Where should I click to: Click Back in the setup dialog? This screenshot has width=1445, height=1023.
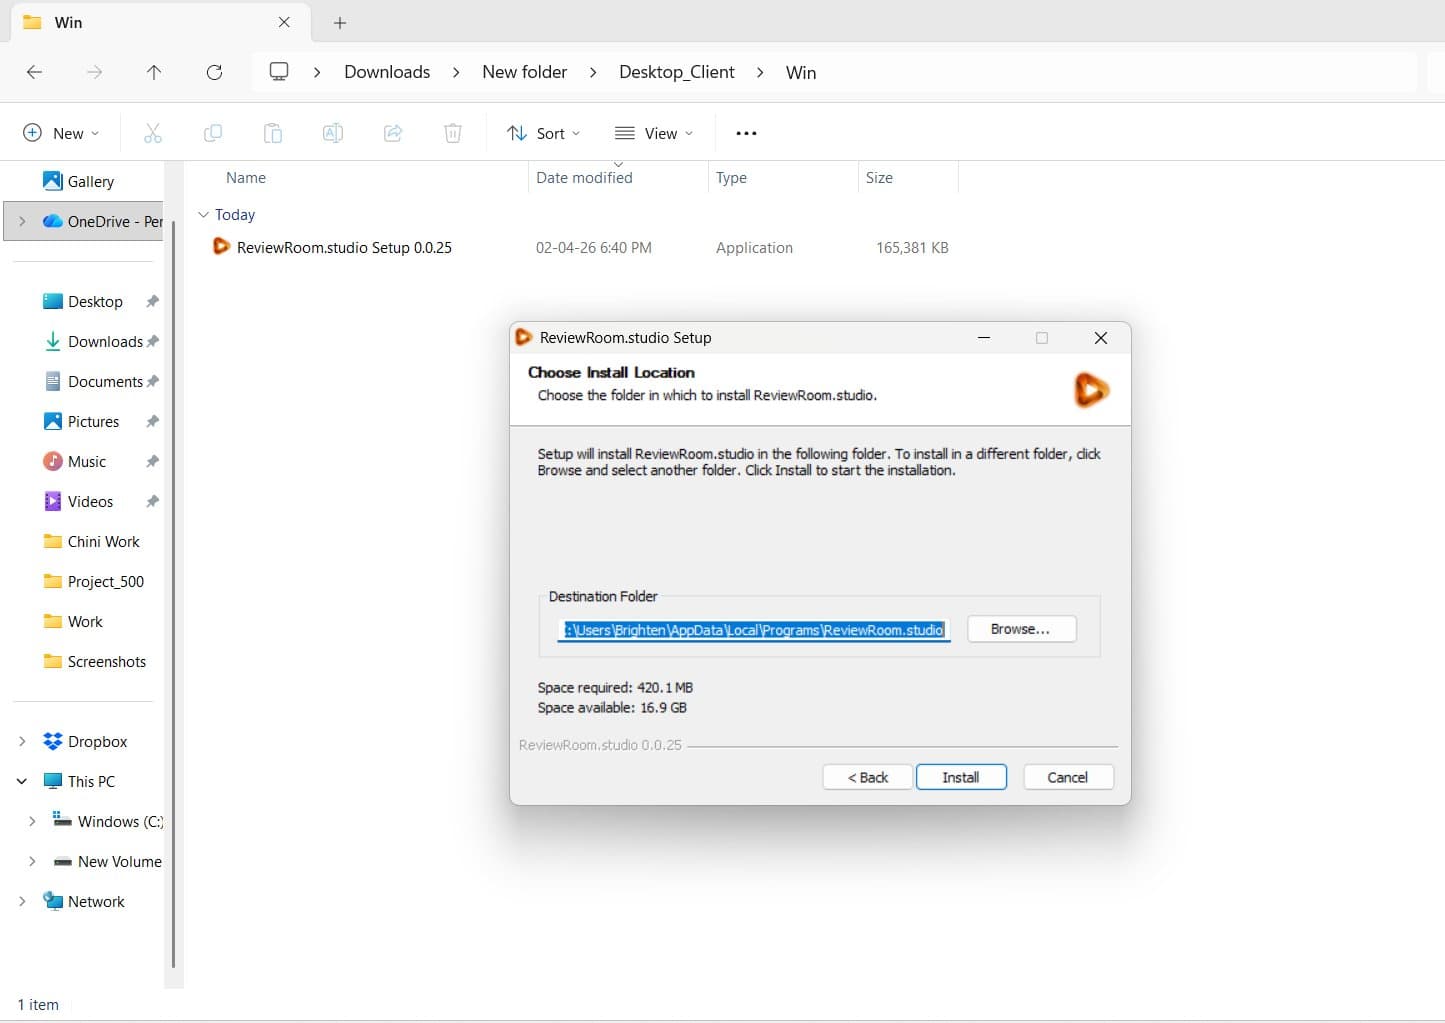coord(868,777)
